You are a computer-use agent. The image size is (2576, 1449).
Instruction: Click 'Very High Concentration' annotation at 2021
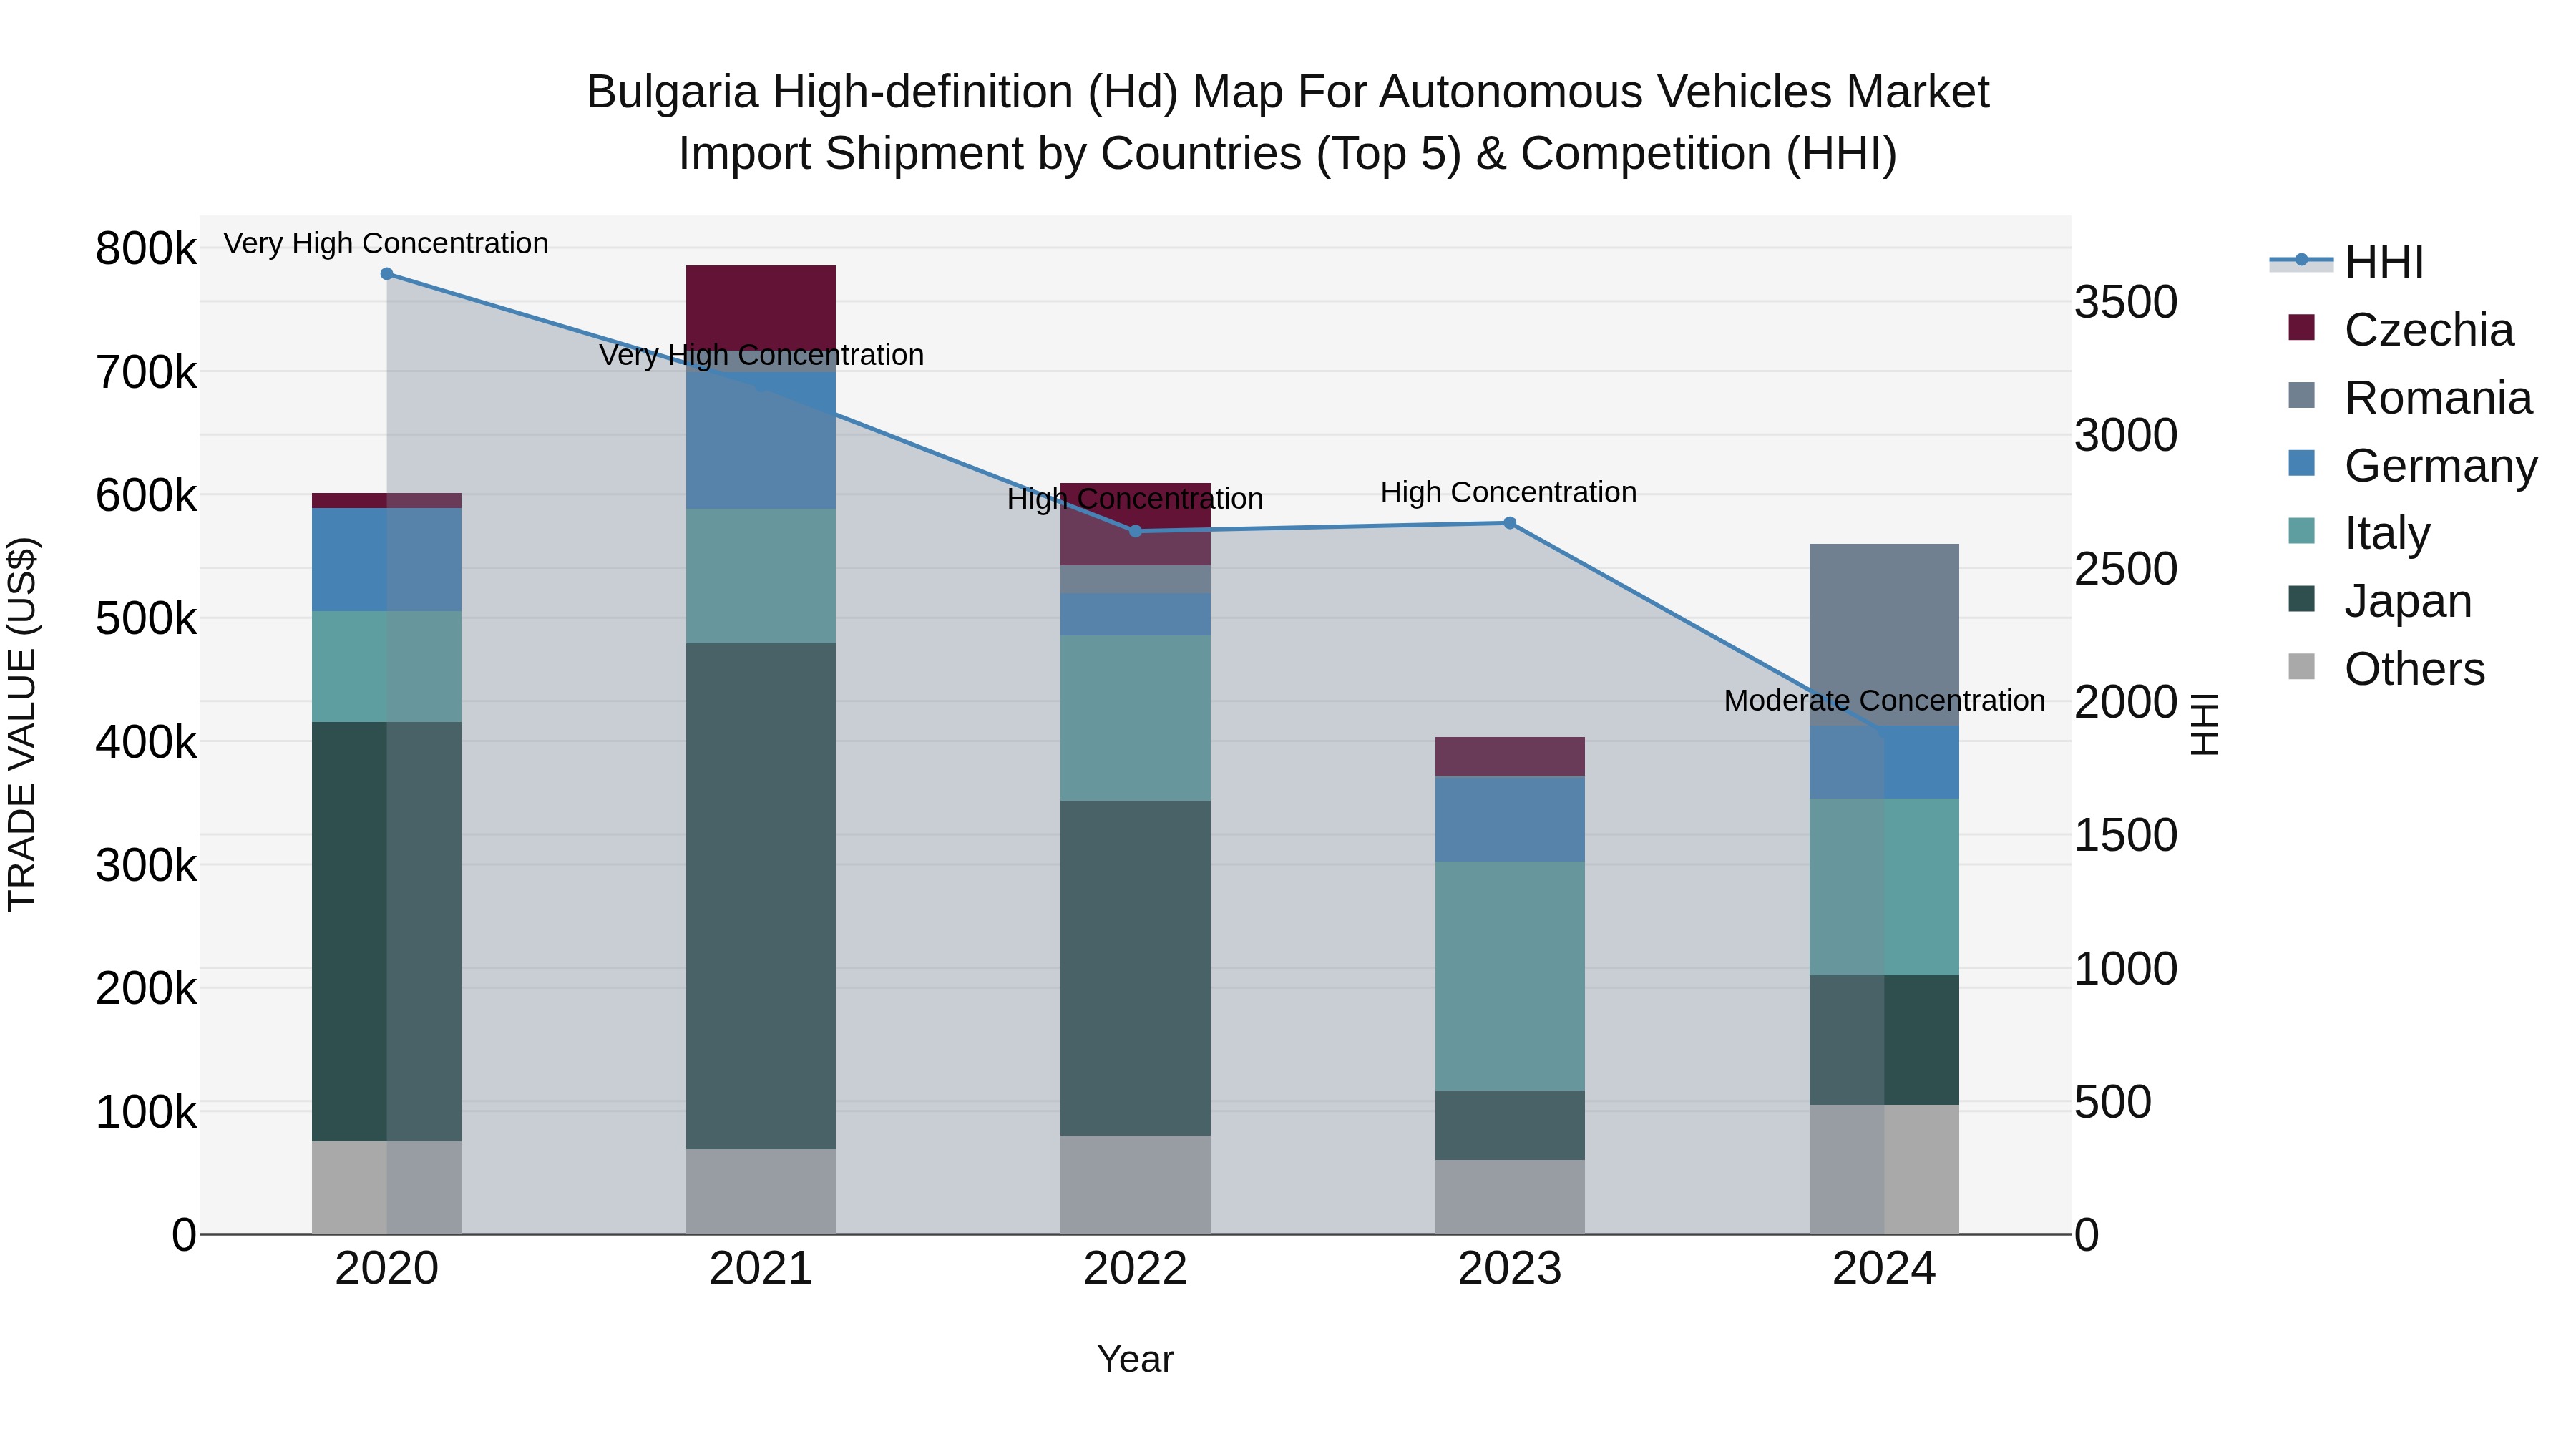[761, 355]
